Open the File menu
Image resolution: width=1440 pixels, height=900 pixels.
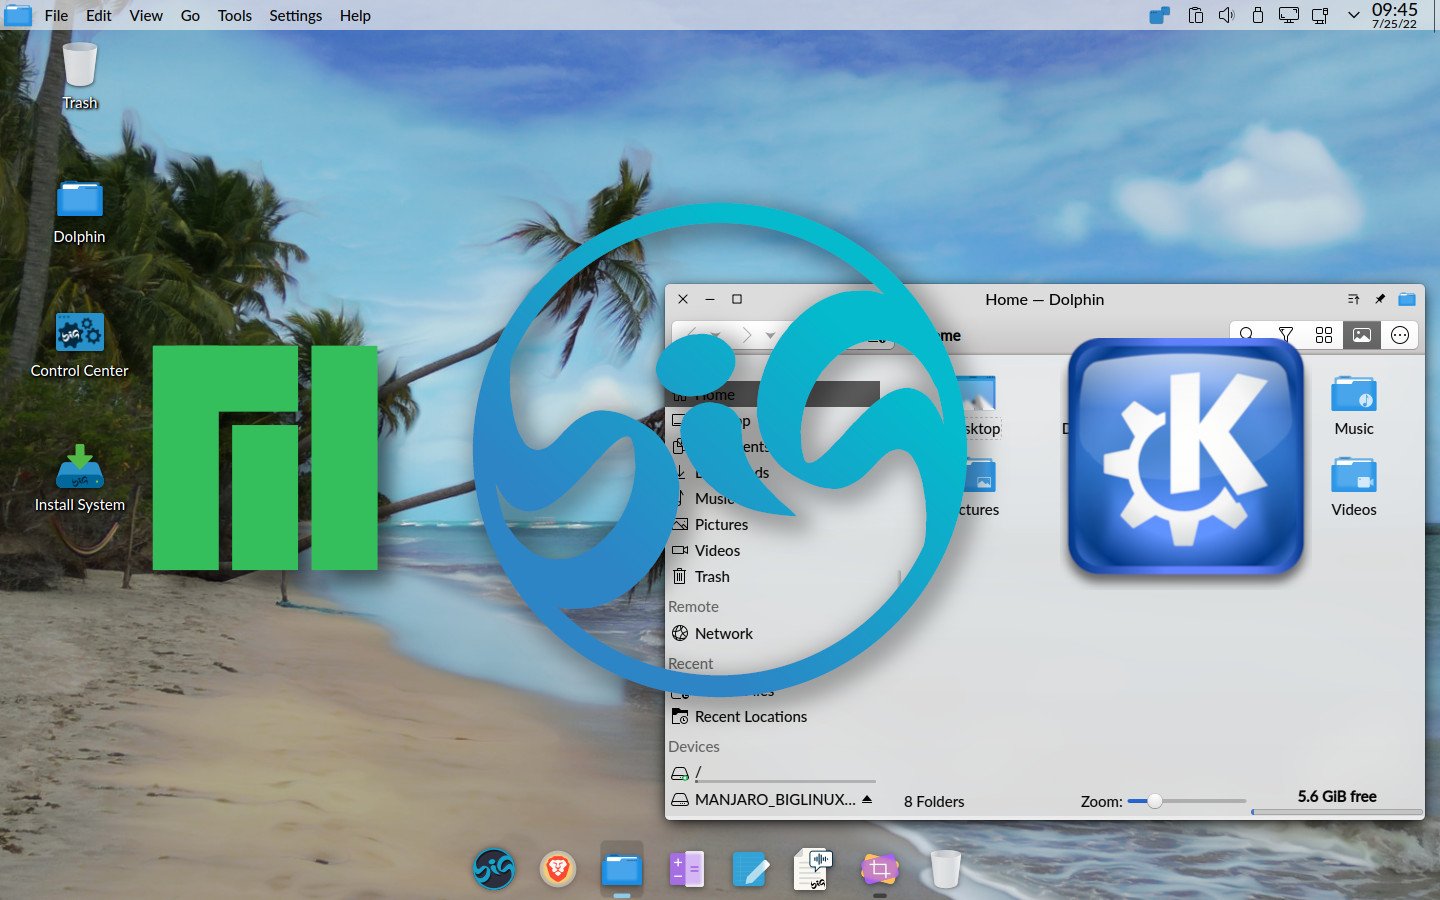pos(57,15)
